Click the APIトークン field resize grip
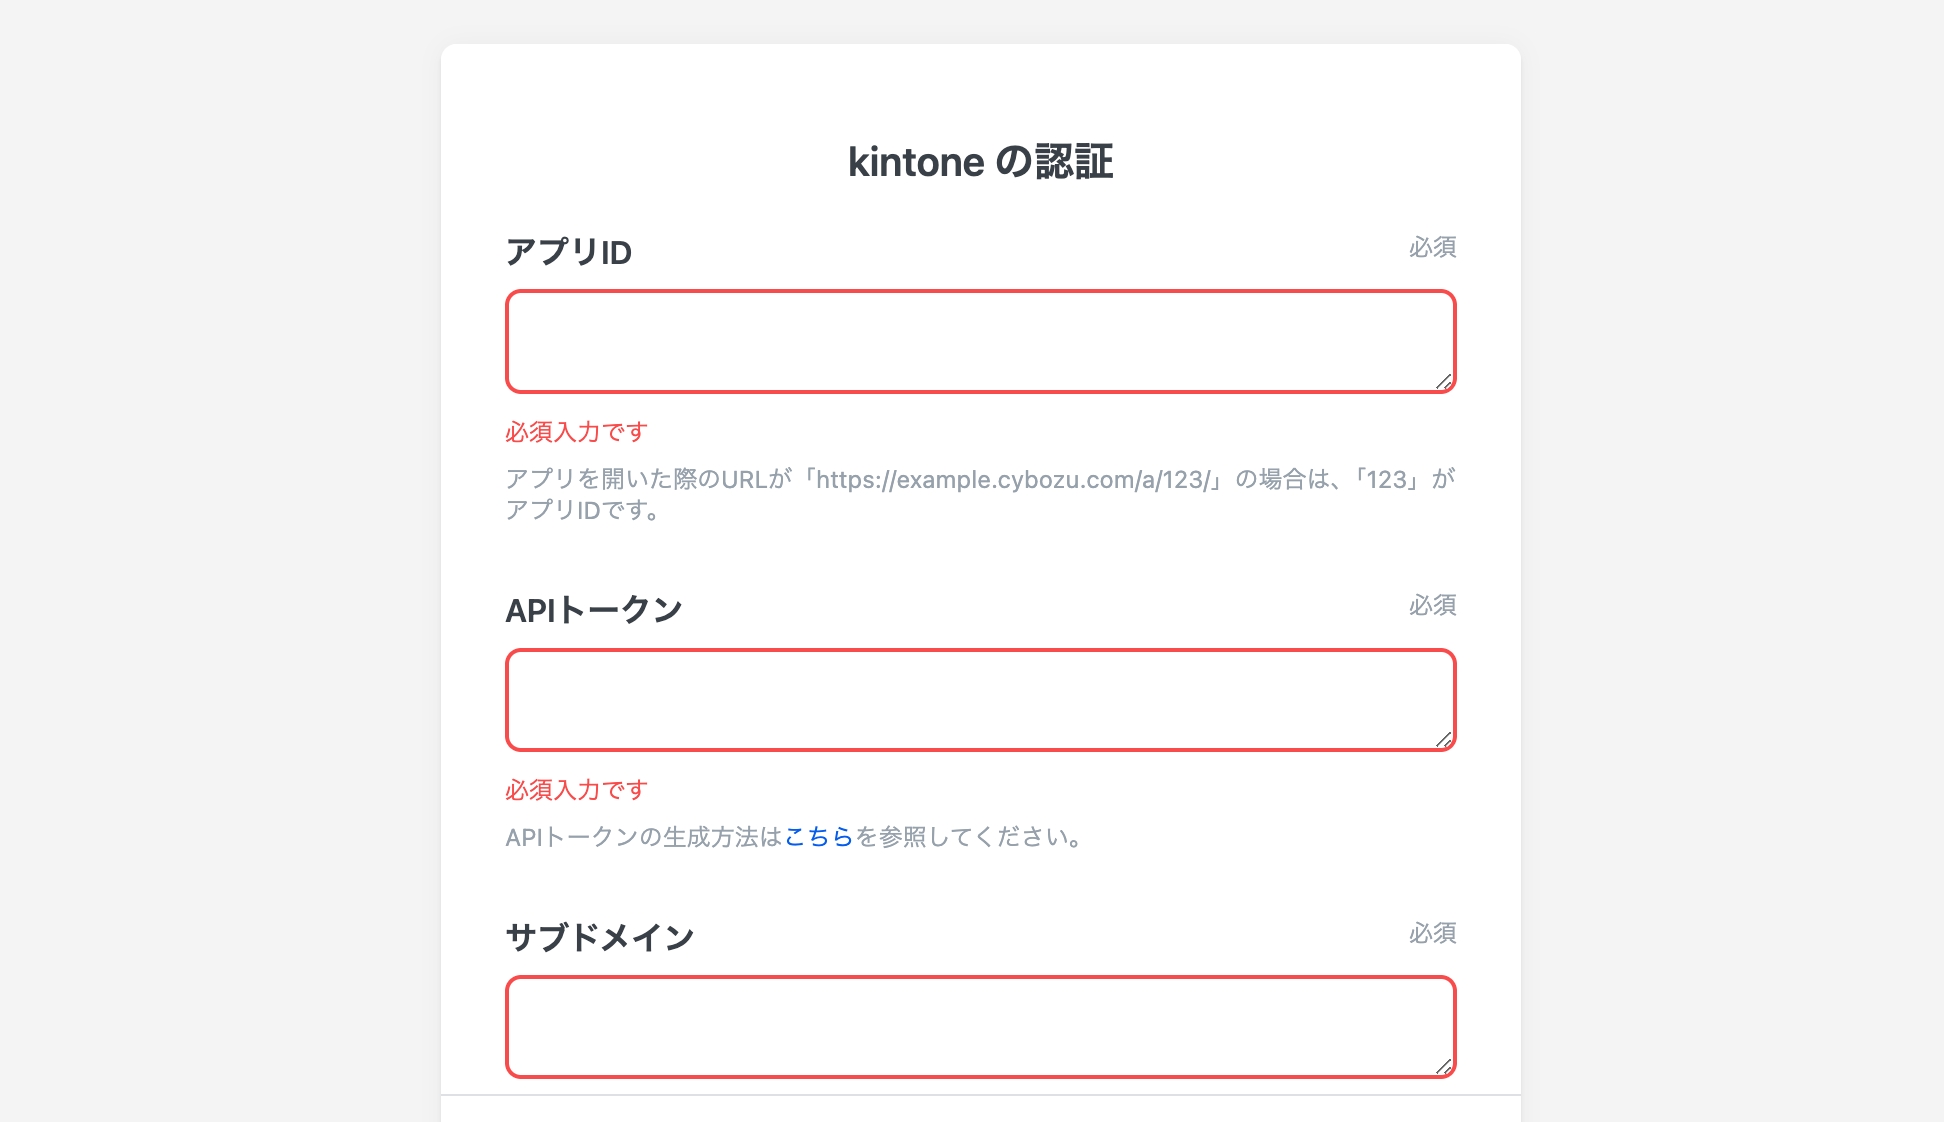The width and height of the screenshot is (1944, 1122). [x=1444, y=739]
